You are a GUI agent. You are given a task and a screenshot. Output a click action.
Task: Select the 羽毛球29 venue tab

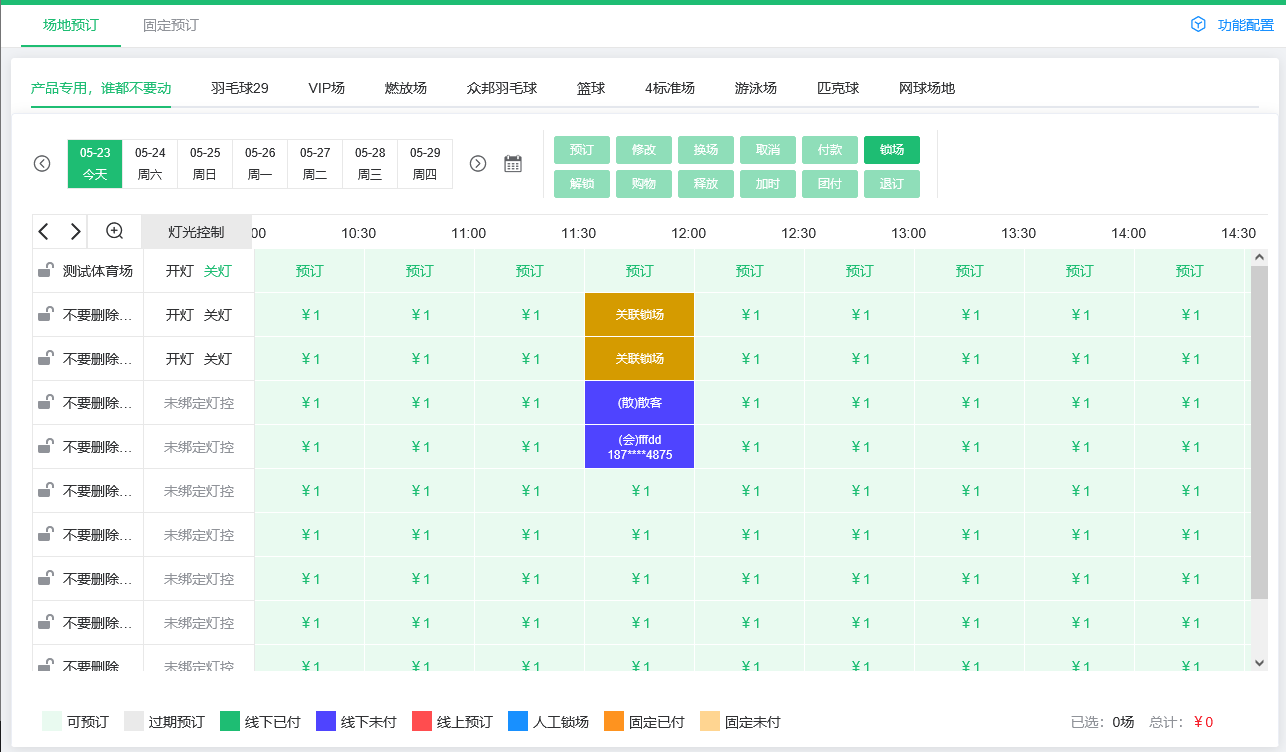click(x=240, y=88)
